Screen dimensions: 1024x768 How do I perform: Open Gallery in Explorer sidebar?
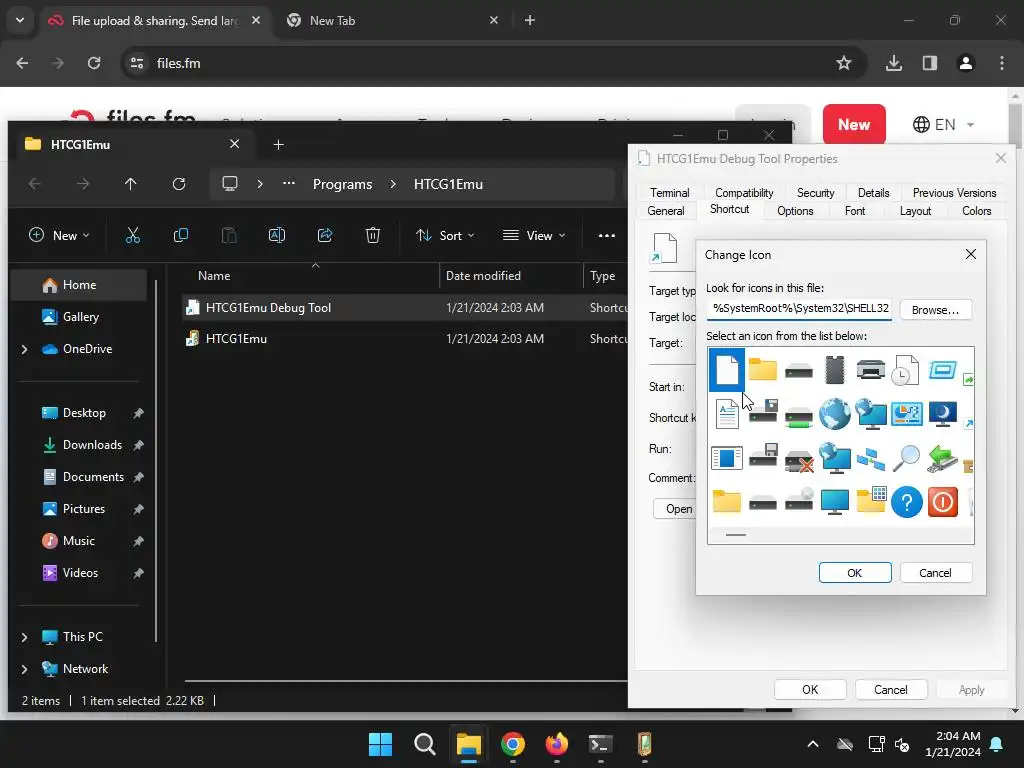(78, 317)
